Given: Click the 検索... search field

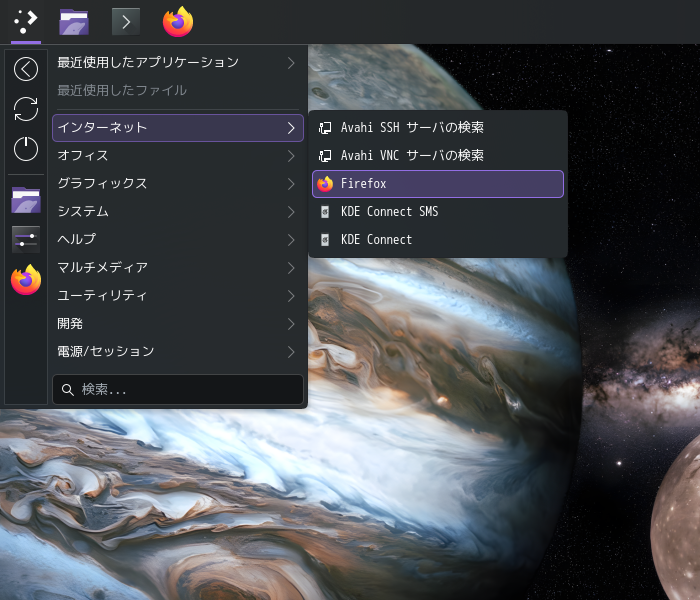Looking at the screenshot, I should [178, 390].
